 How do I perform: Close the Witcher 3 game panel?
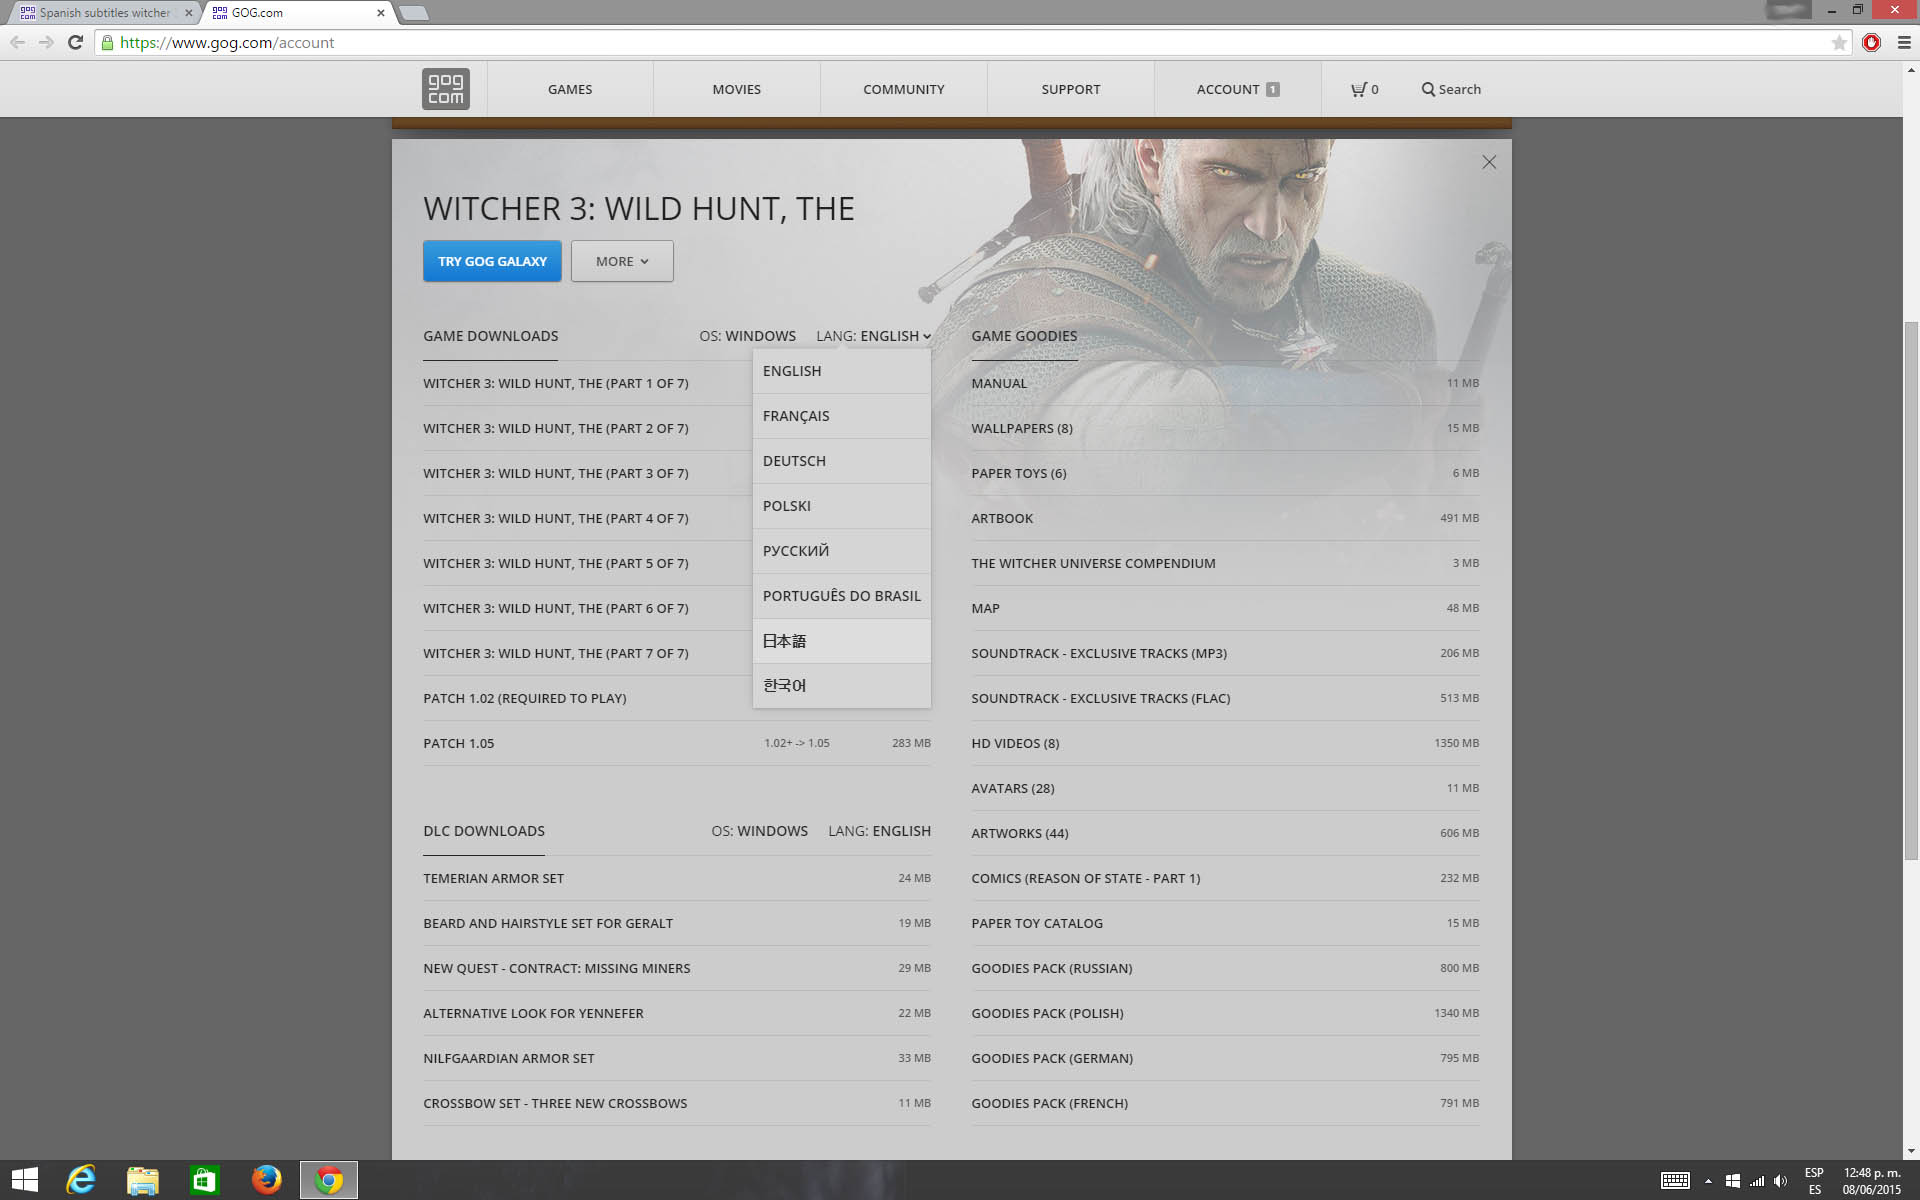(x=1489, y=162)
